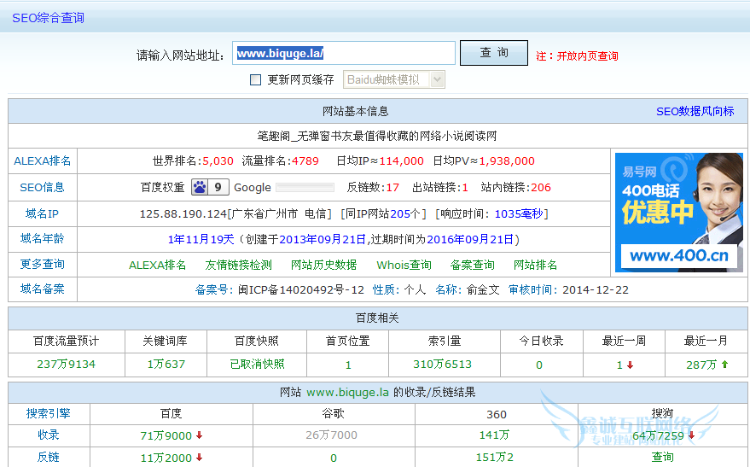
Task: Click green up arrow beside 287万
Action: click(x=725, y=364)
